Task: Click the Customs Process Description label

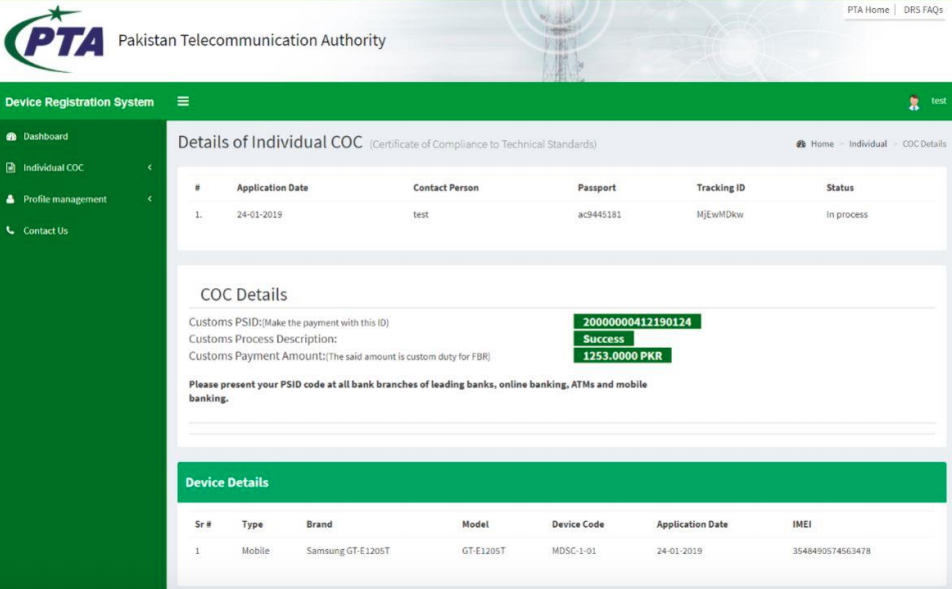Action: click(263, 339)
